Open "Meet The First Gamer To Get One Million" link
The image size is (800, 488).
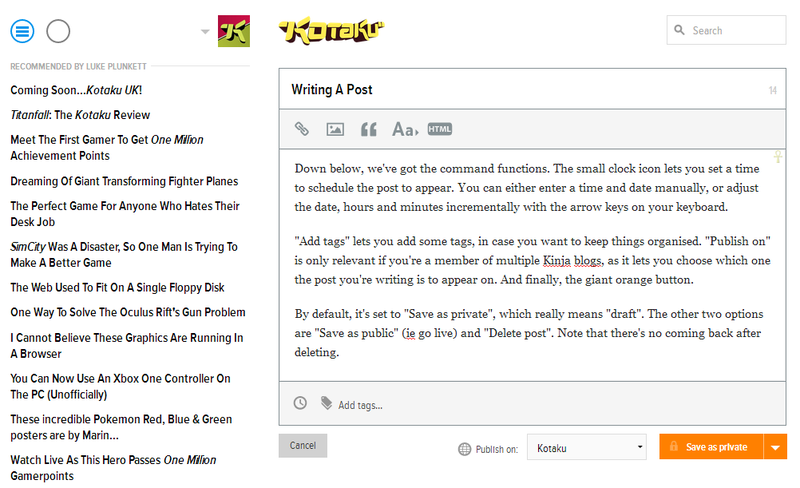pos(107,148)
